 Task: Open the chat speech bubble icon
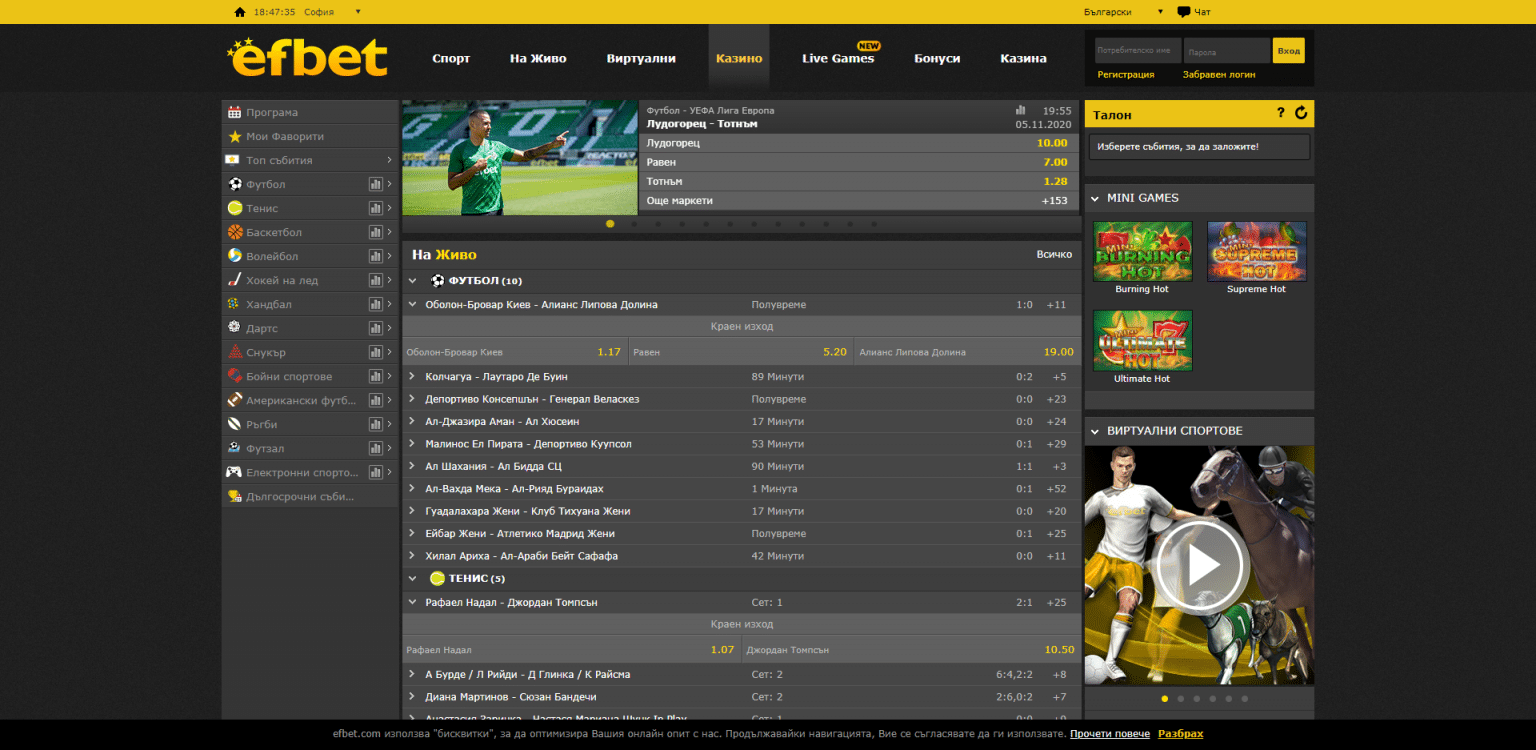pos(1184,12)
